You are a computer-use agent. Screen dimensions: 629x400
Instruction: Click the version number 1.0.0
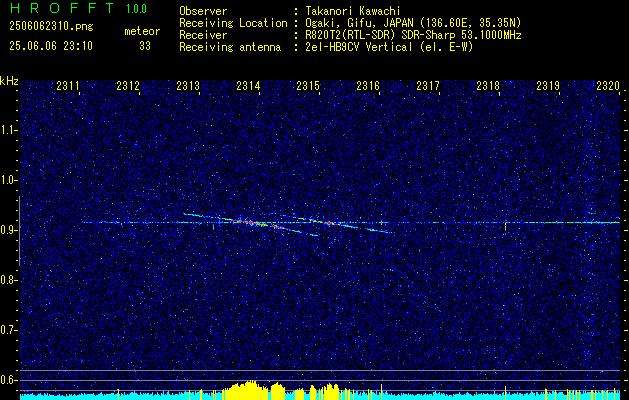click(136, 8)
